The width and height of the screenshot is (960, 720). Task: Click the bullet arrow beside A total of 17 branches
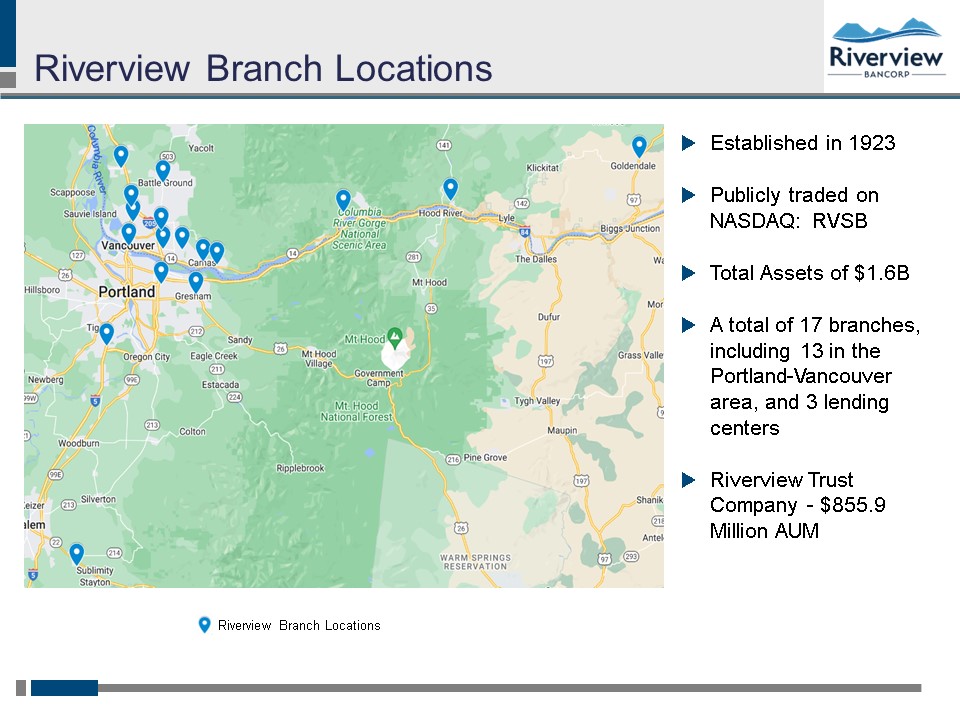[x=689, y=324]
